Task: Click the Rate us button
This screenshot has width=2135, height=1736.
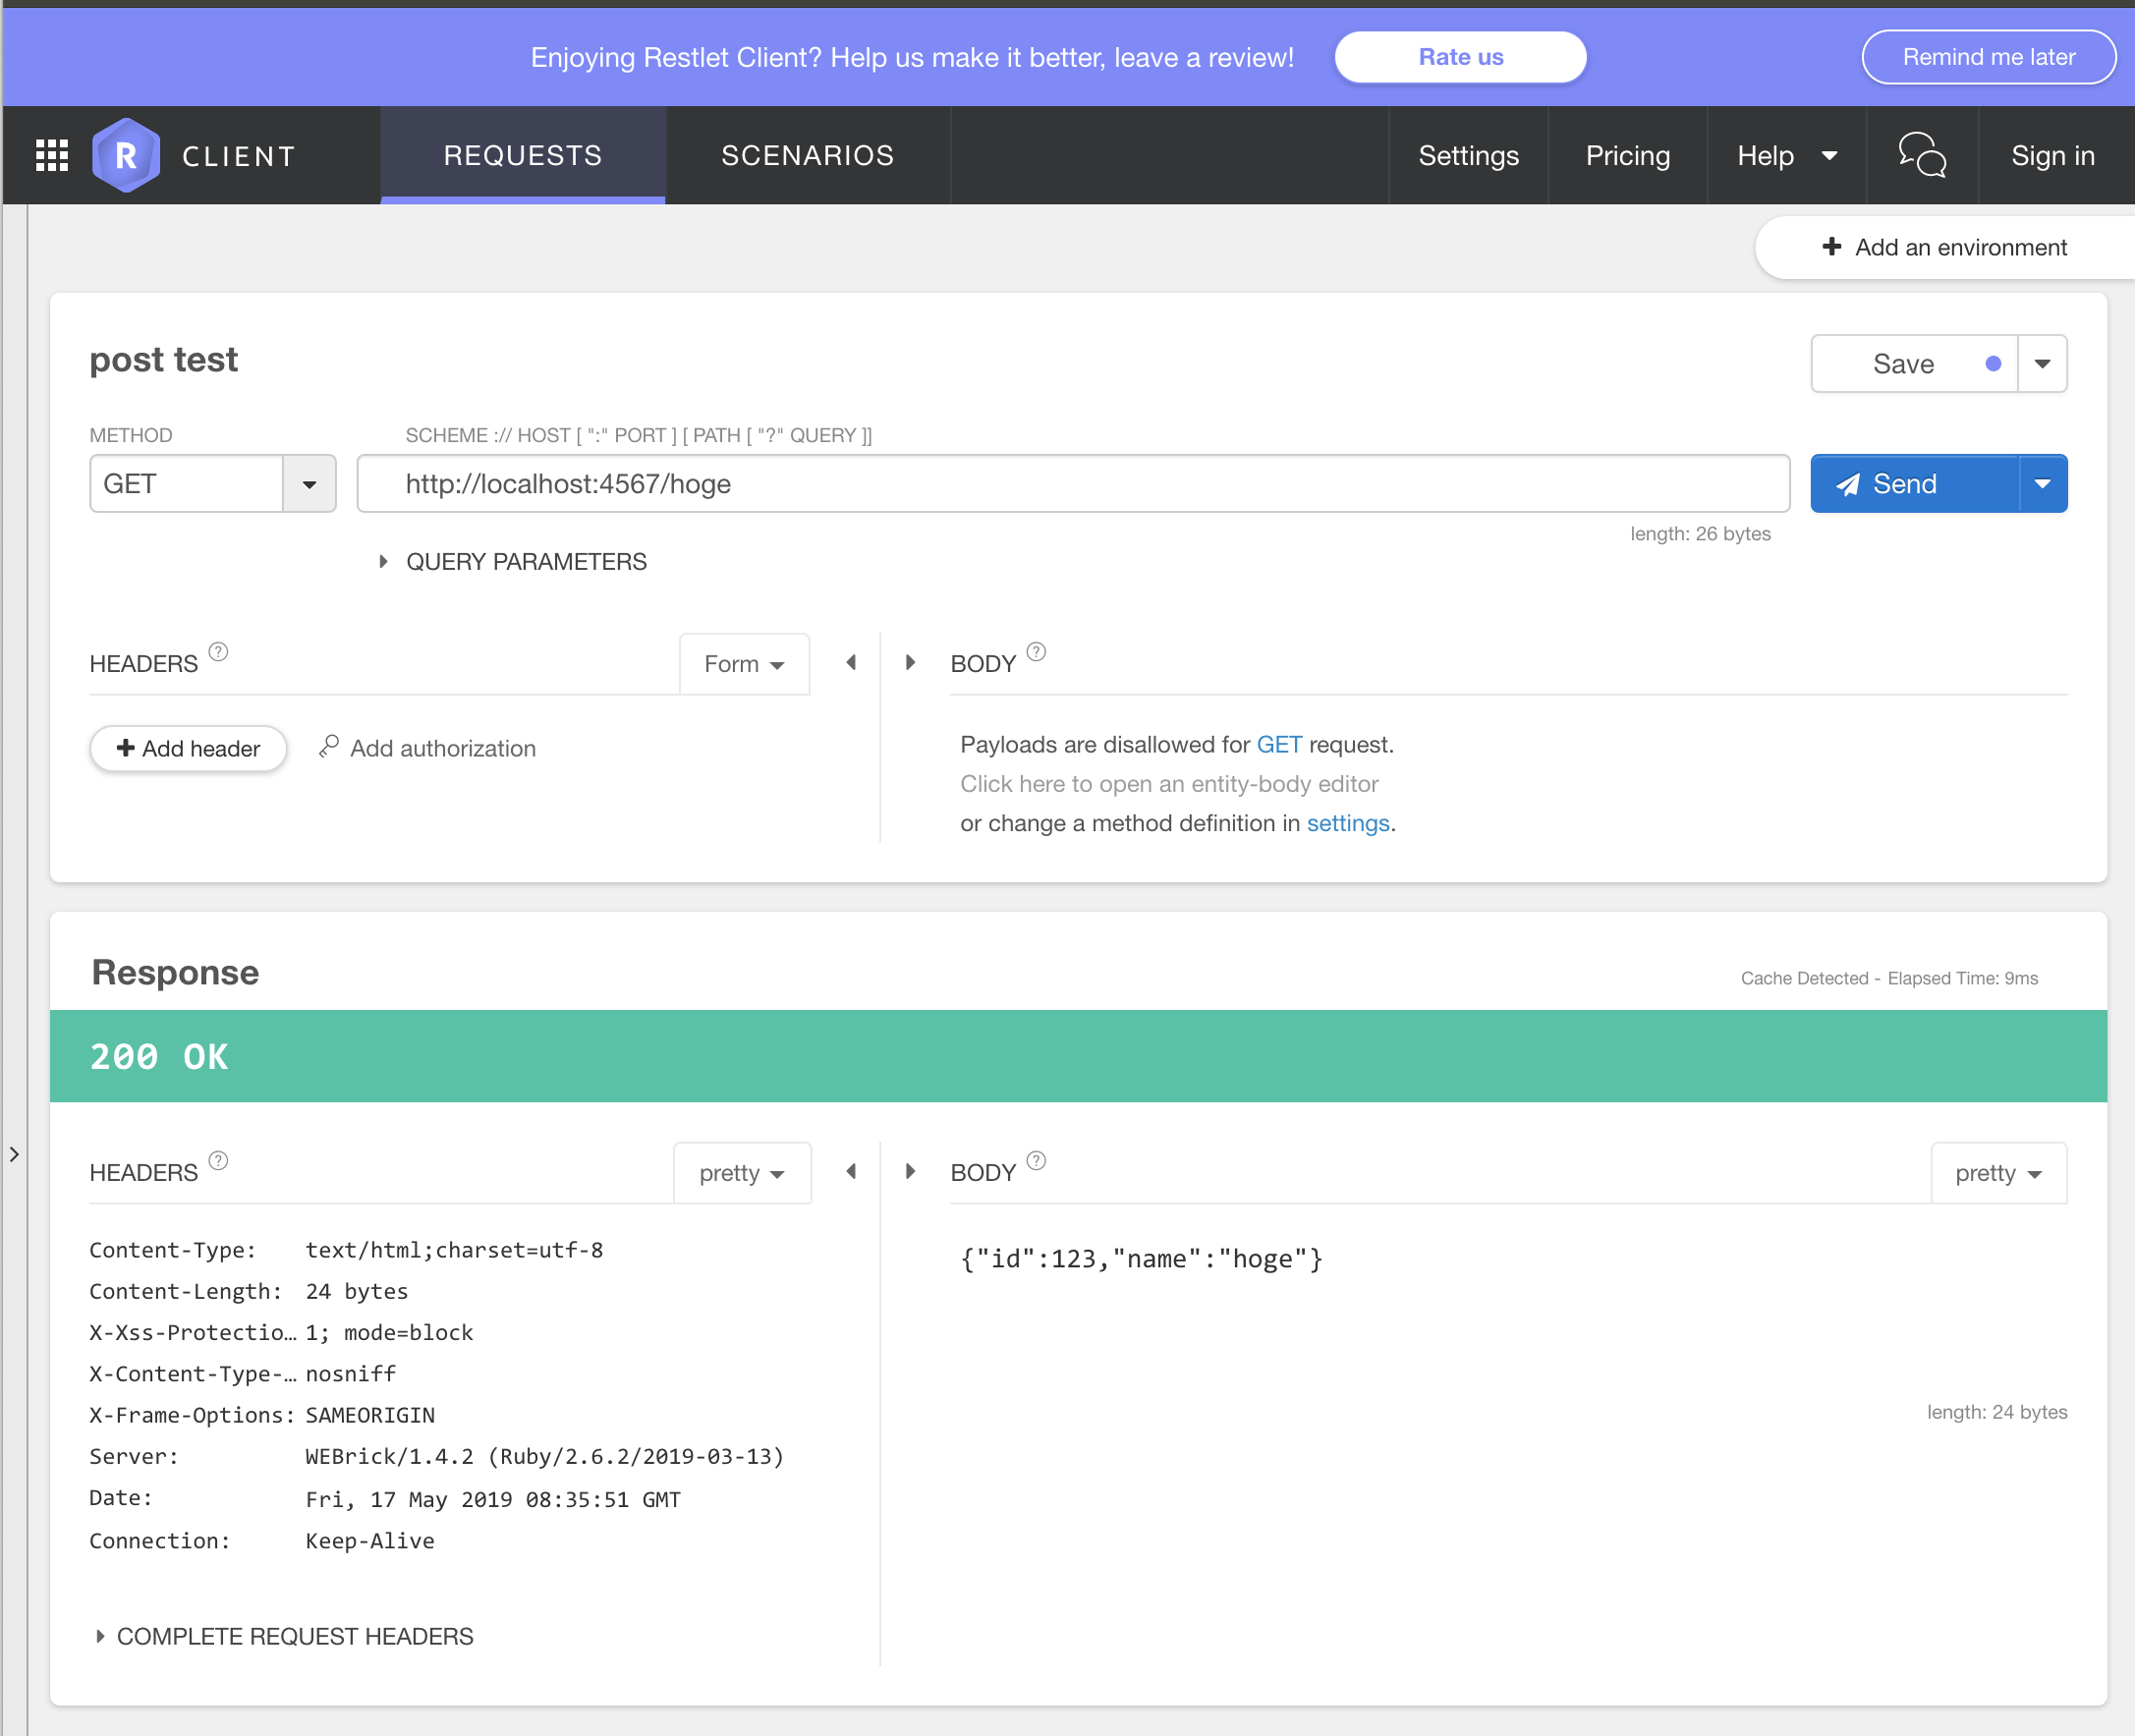Action: pyautogui.click(x=1459, y=57)
